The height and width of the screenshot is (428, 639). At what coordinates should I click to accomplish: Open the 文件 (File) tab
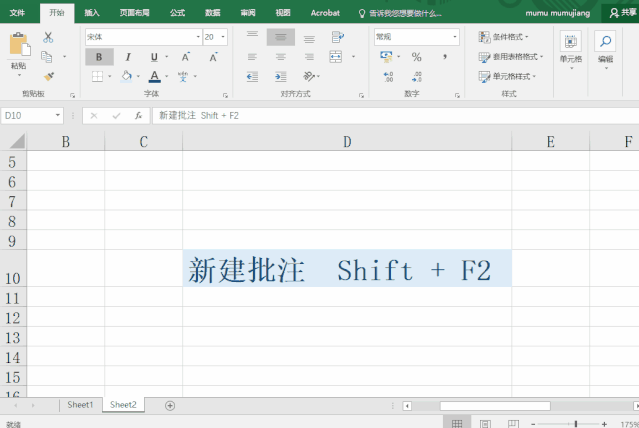point(17,13)
